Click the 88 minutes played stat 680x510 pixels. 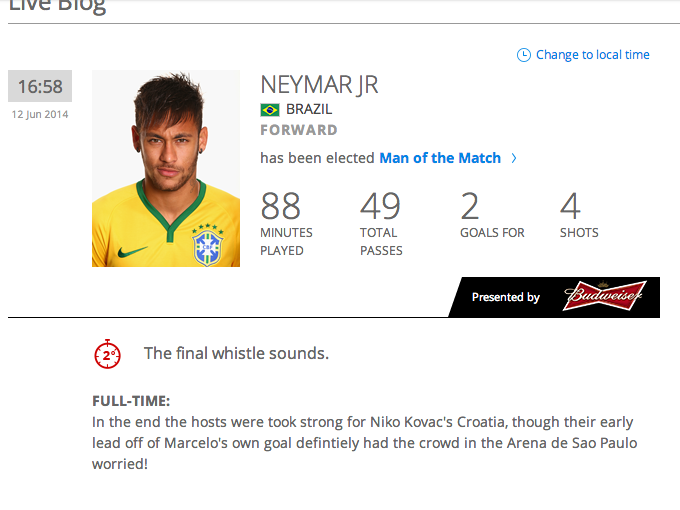(286, 224)
